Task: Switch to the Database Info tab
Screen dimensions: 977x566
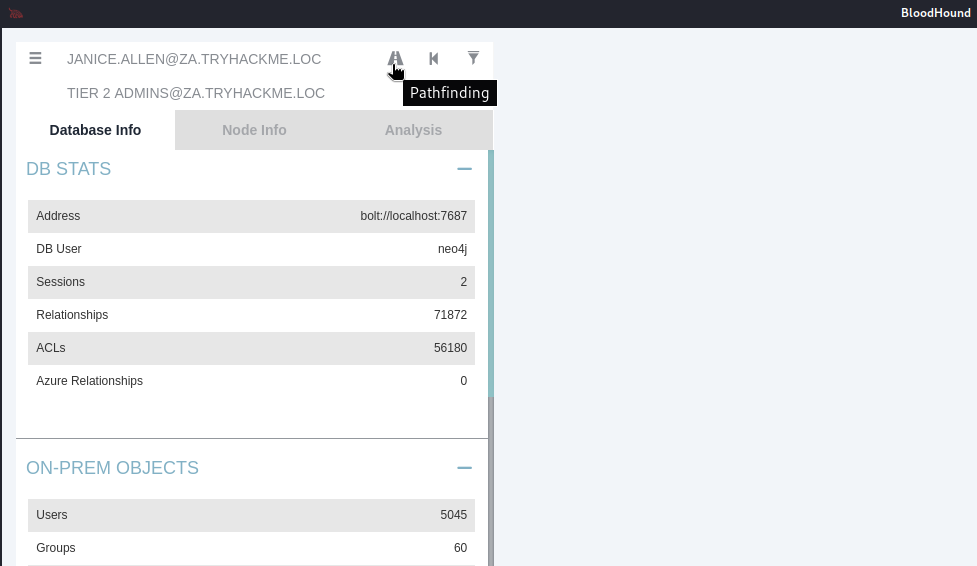Action: (x=95, y=130)
